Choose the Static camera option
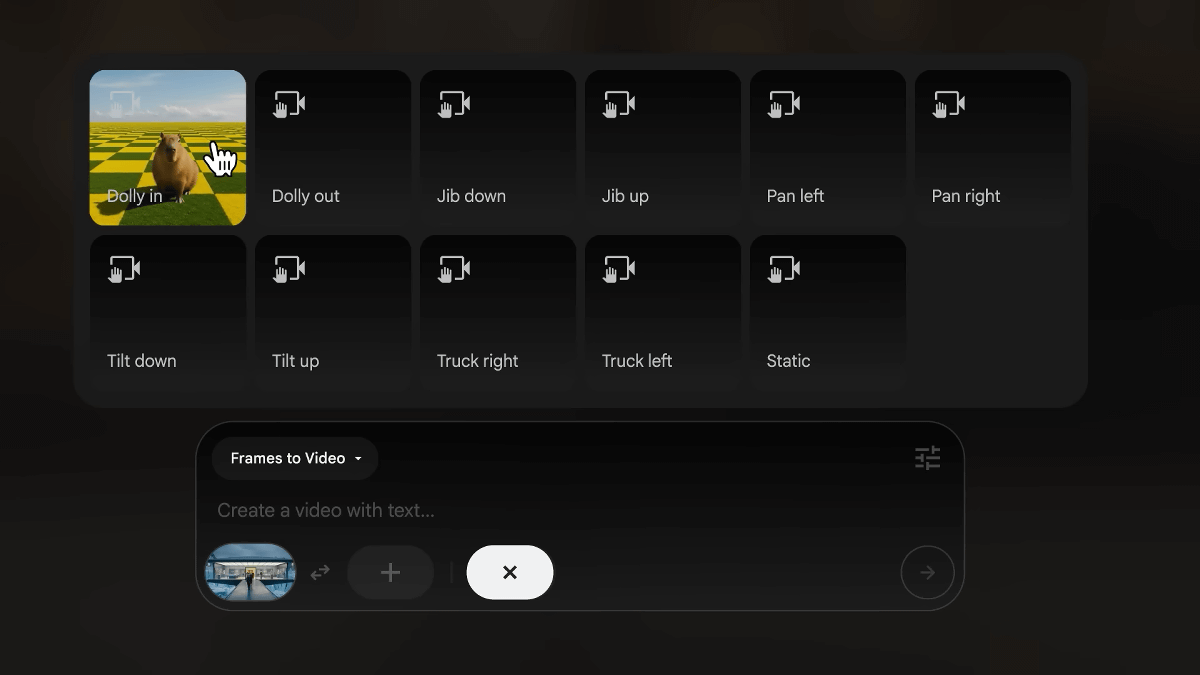 coord(828,313)
